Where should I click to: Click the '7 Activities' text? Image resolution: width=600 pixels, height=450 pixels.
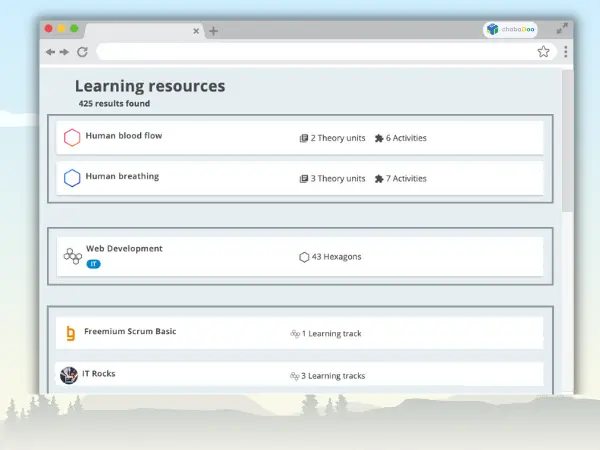[406, 179]
